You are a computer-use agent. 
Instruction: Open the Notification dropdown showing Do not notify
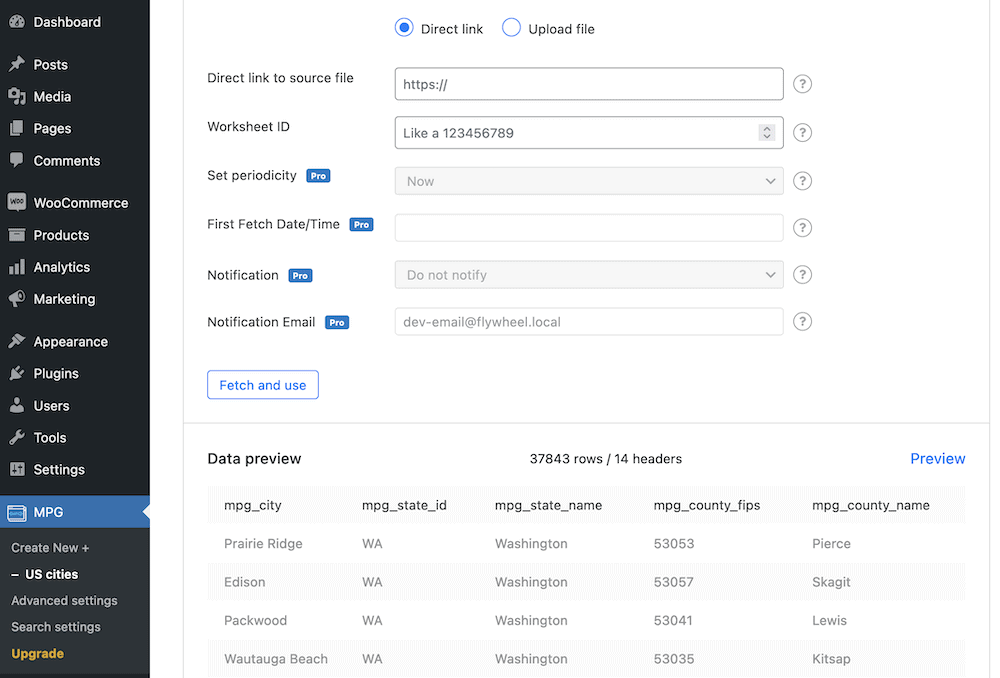pyautogui.click(x=588, y=274)
